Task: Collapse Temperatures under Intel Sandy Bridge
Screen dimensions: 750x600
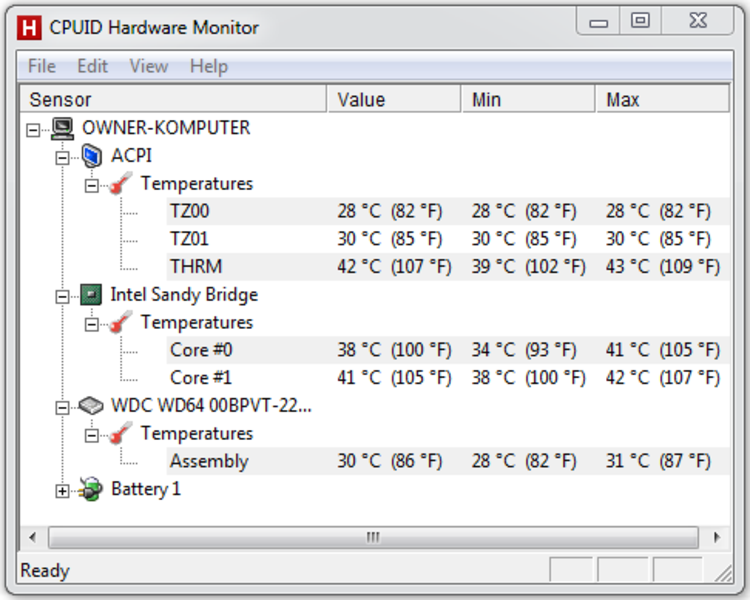Action: pyautogui.click(x=91, y=324)
